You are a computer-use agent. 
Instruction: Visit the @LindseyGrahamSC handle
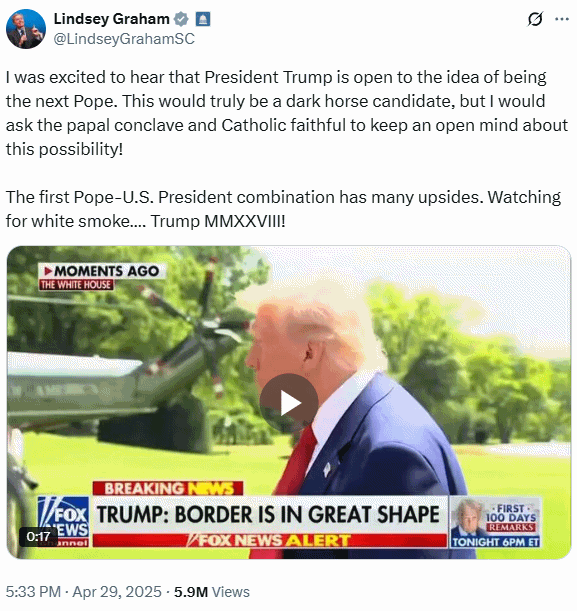pyautogui.click(x=124, y=39)
